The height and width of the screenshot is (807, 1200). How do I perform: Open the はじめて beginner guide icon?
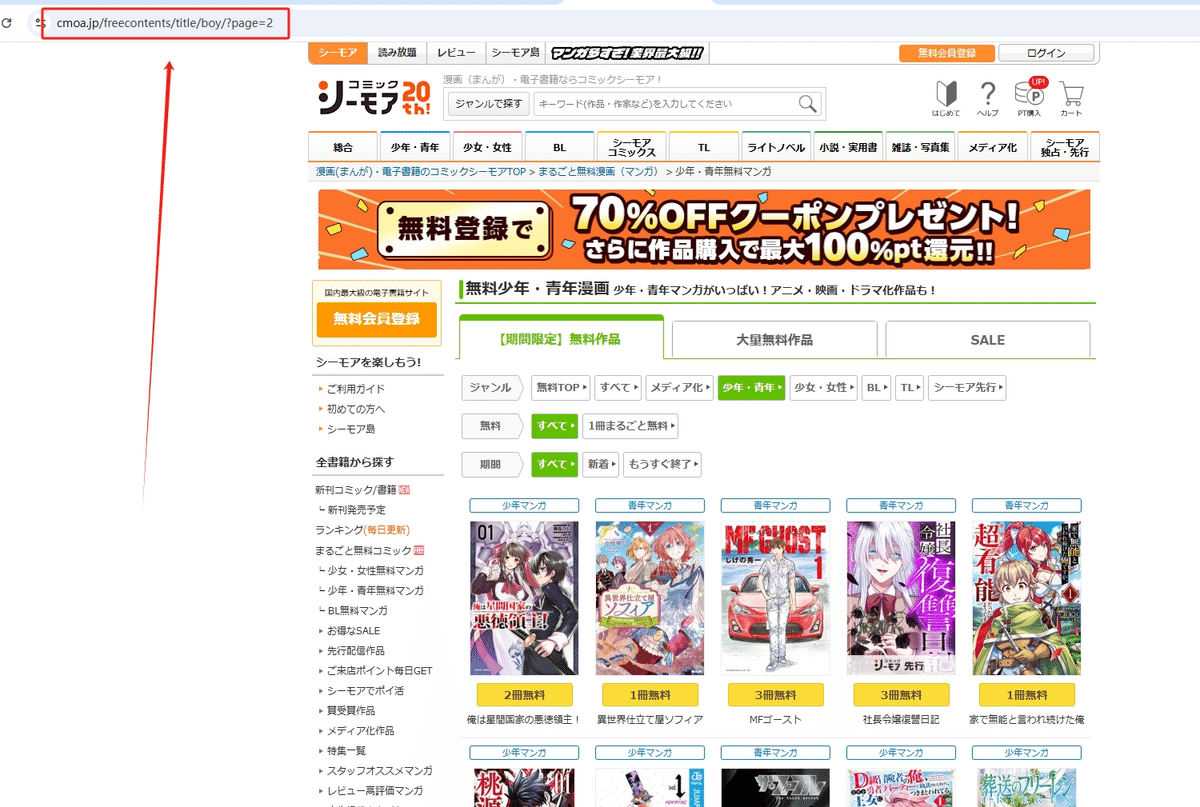tap(946, 99)
